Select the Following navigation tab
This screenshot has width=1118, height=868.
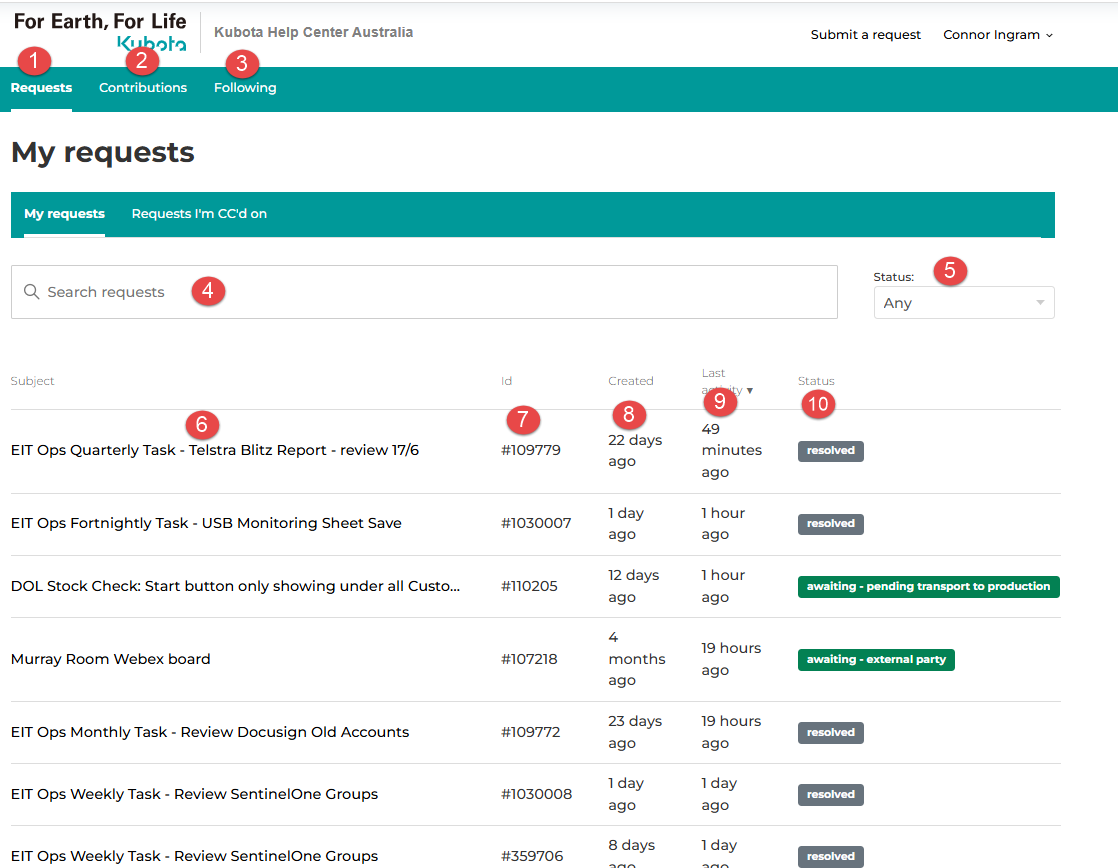pyautogui.click(x=244, y=87)
